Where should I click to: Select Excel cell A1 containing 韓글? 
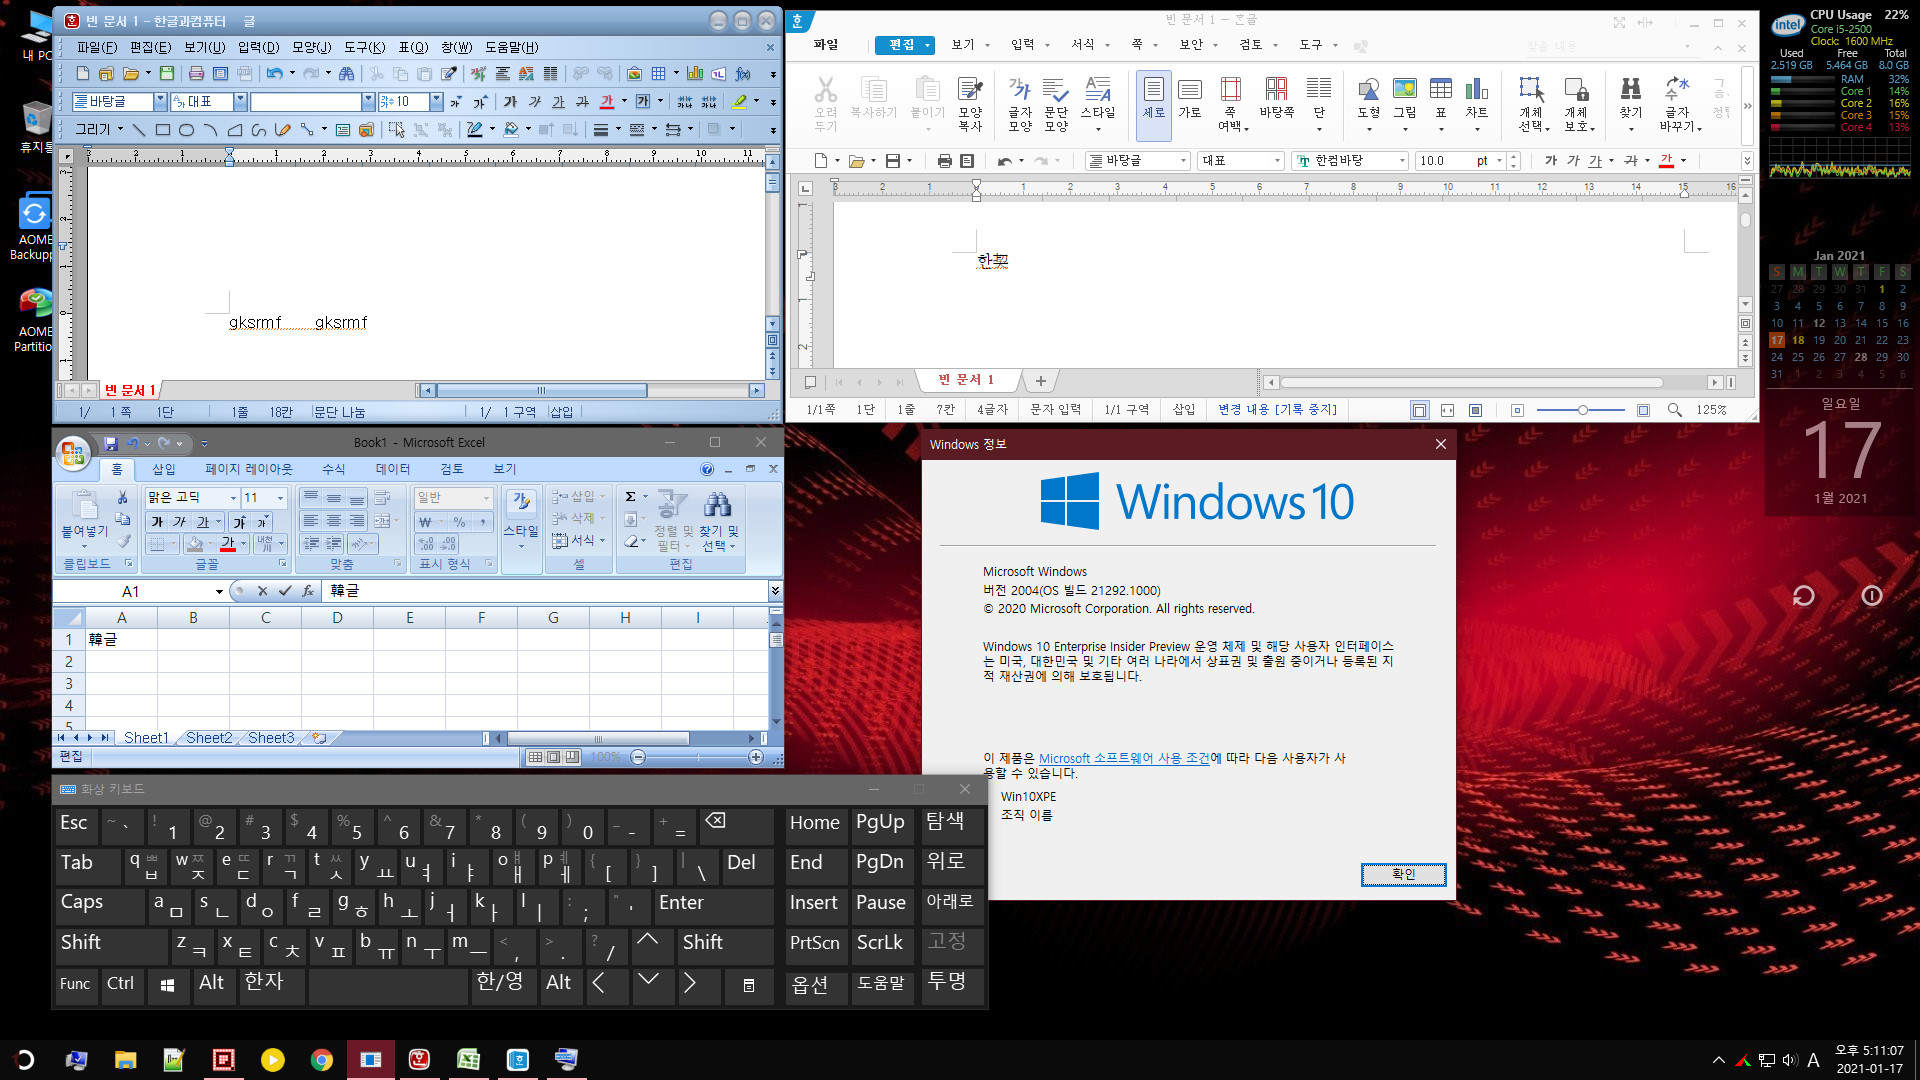pyautogui.click(x=121, y=639)
